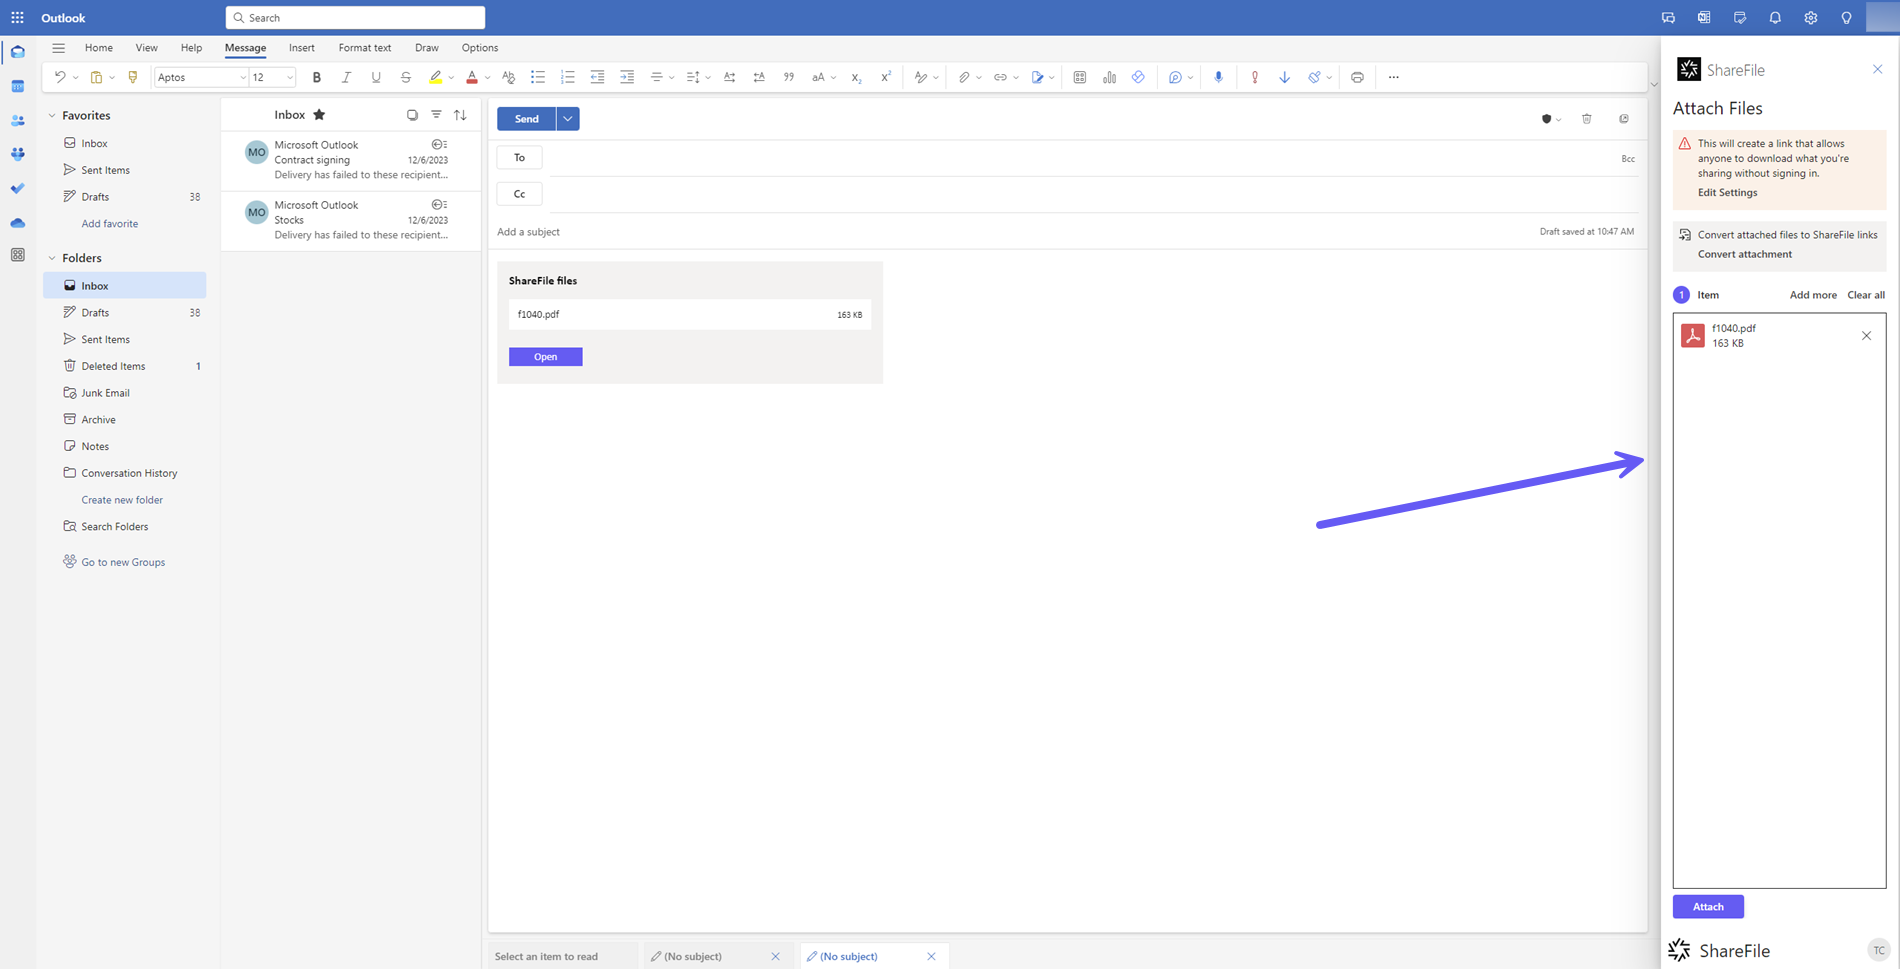The width and height of the screenshot is (1900, 969).
Task: Click the attach file paperclip icon
Action: tap(963, 77)
